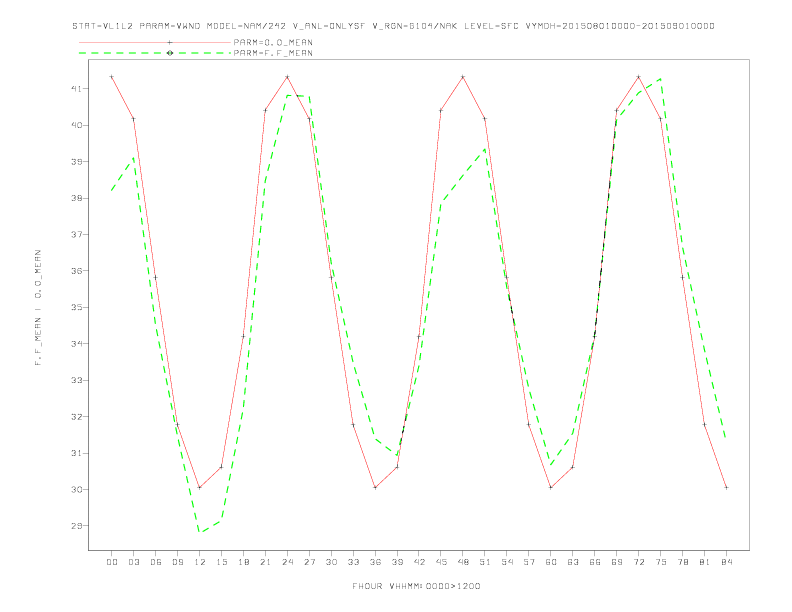Viewport: 792px width, 612px height.
Task: Click the red solid legend line sample
Action: pos(155,42)
